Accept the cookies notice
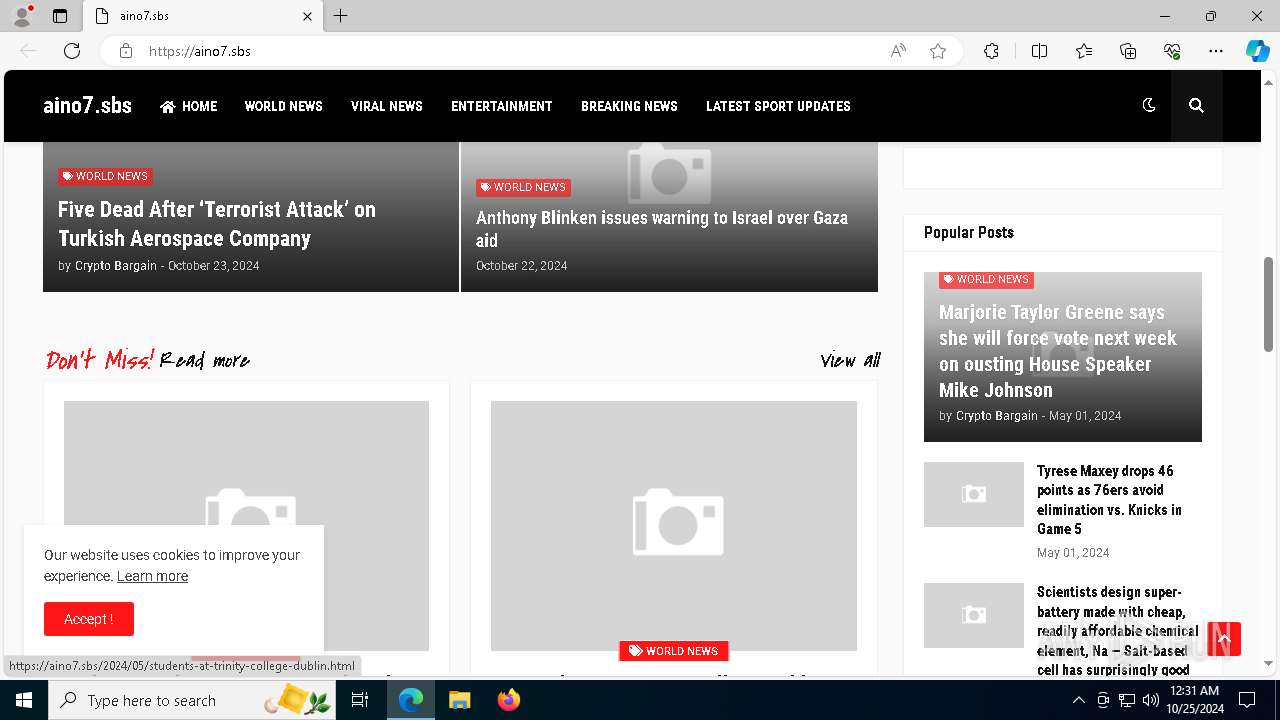The height and width of the screenshot is (720, 1280). click(x=89, y=619)
